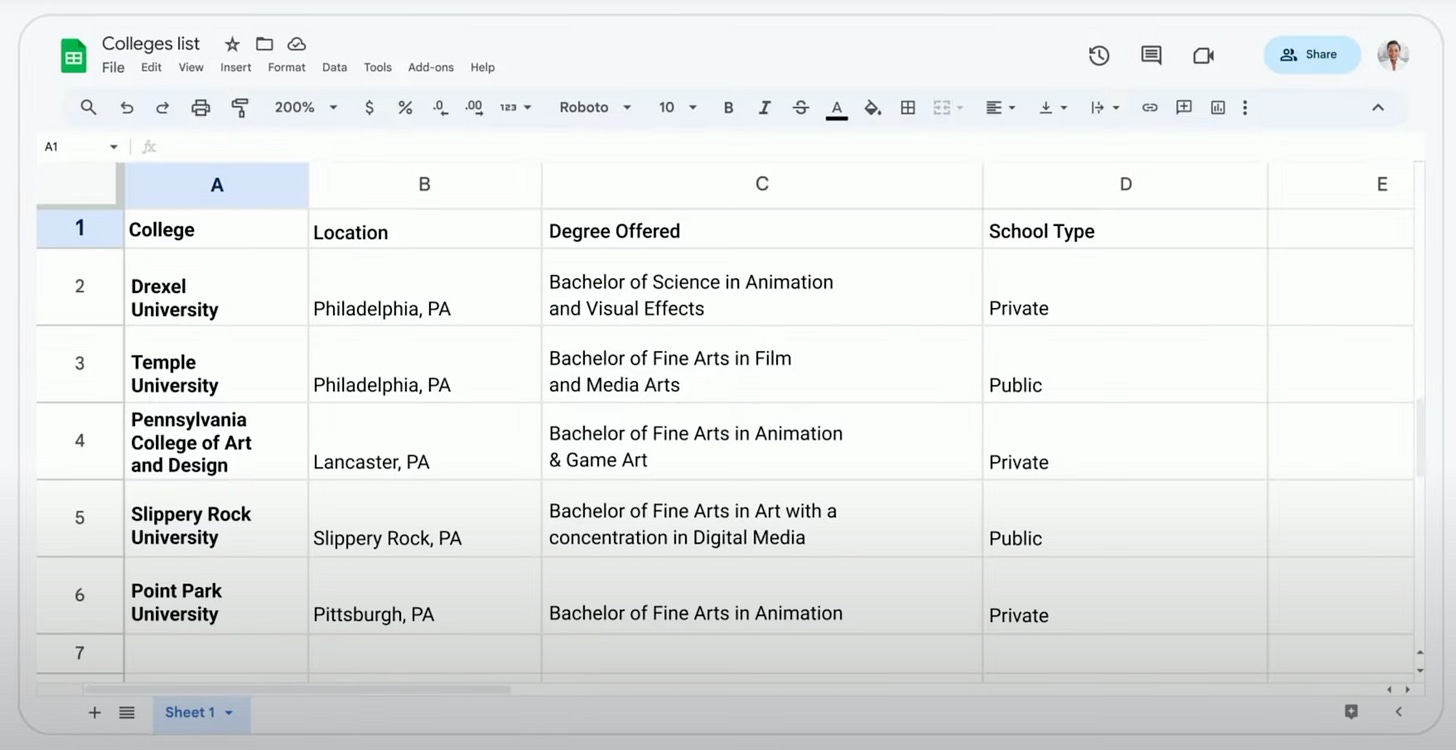Open the Roboto font dropdown
Screen dimensions: 1456x750
click(x=595, y=107)
